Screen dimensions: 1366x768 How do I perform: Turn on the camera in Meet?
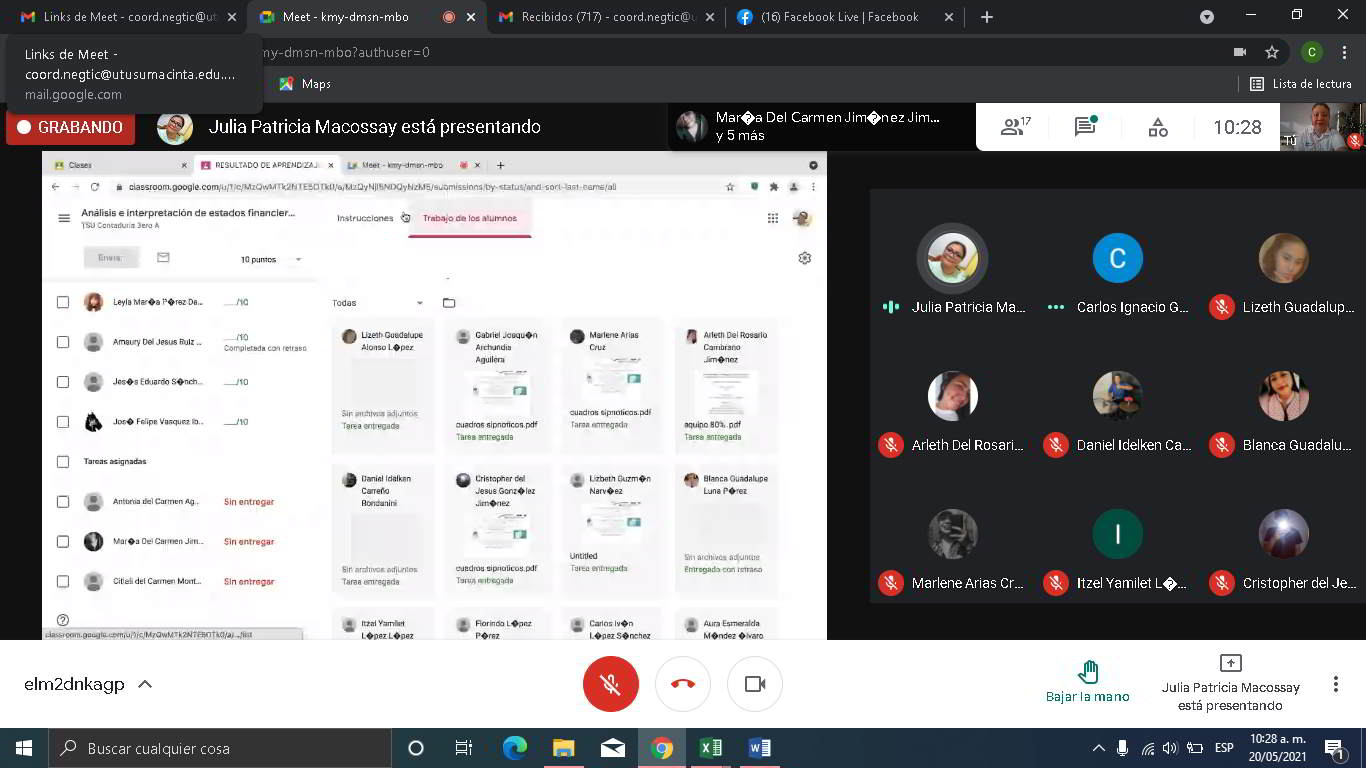pyautogui.click(x=755, y=684)
